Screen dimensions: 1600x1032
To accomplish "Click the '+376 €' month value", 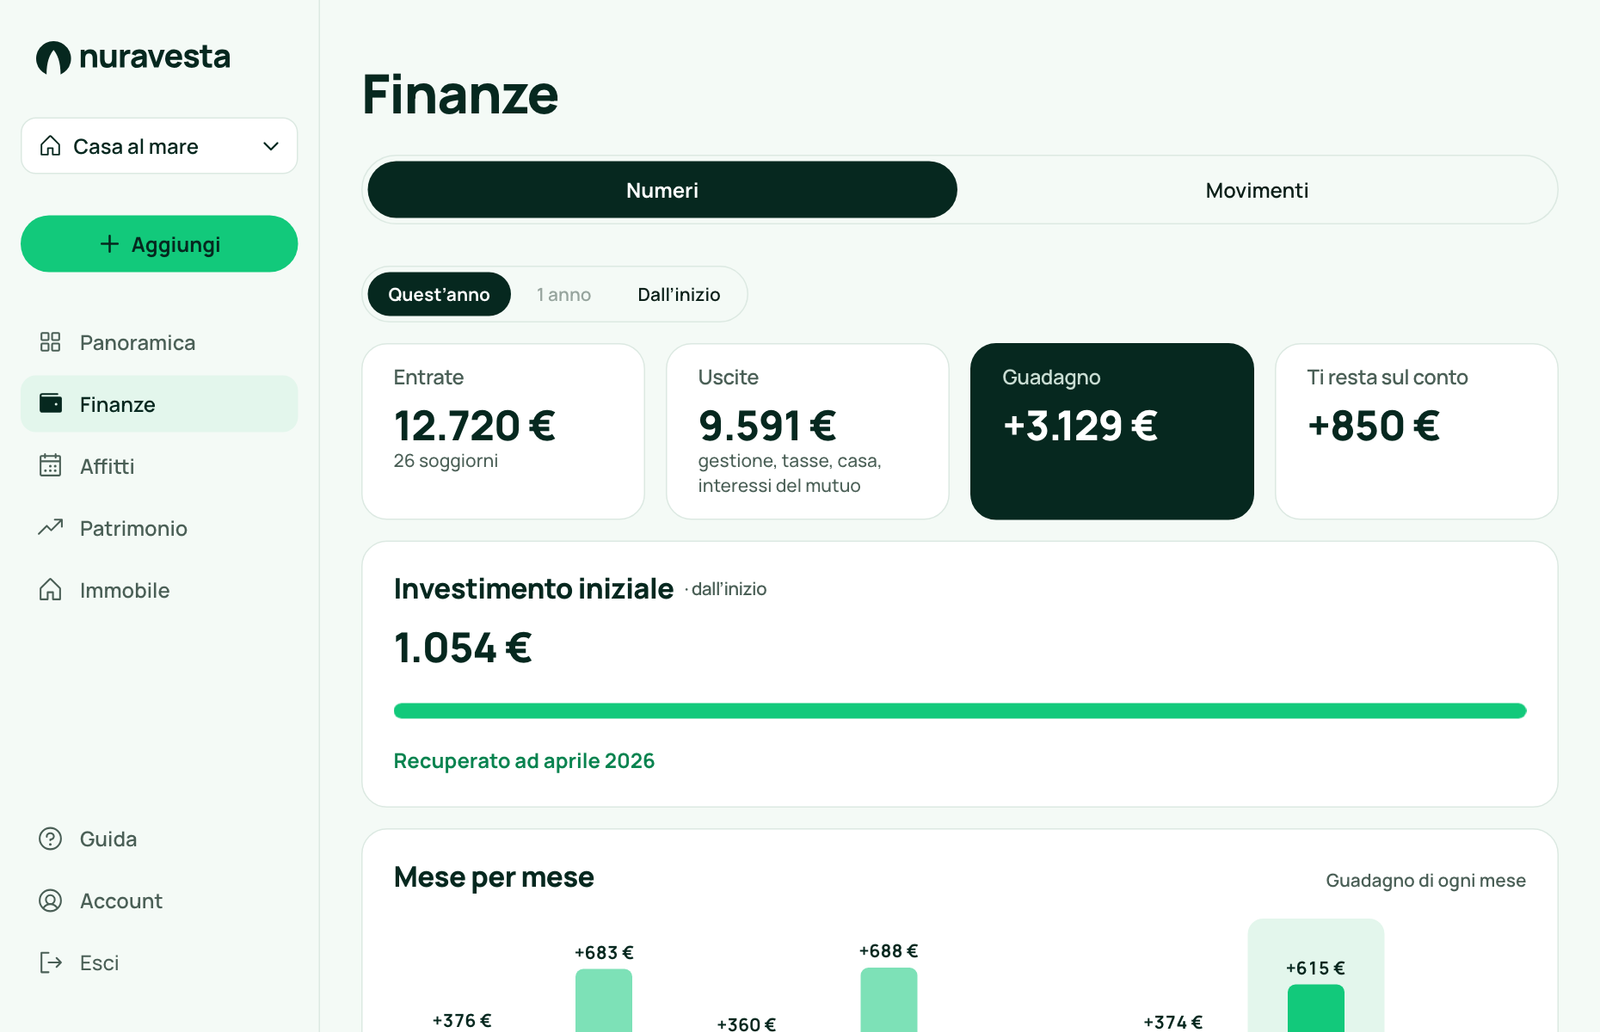I will click(x=462, y=1020).
